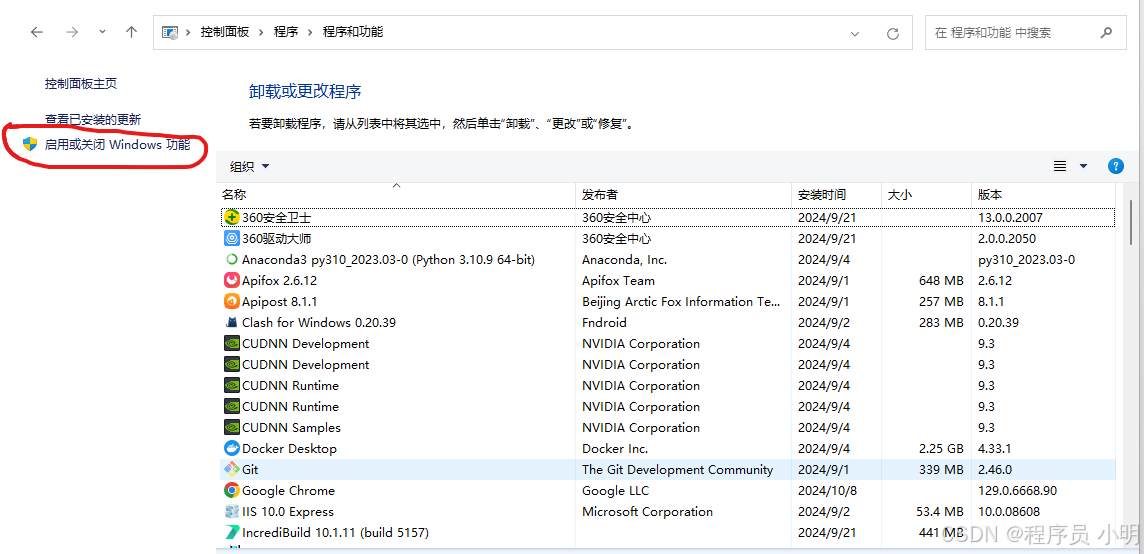Viewport: 1144px width, 554px height.
Task: Click the 648 MB size cell
Action: pyautogui.click(x=942, y=280)
